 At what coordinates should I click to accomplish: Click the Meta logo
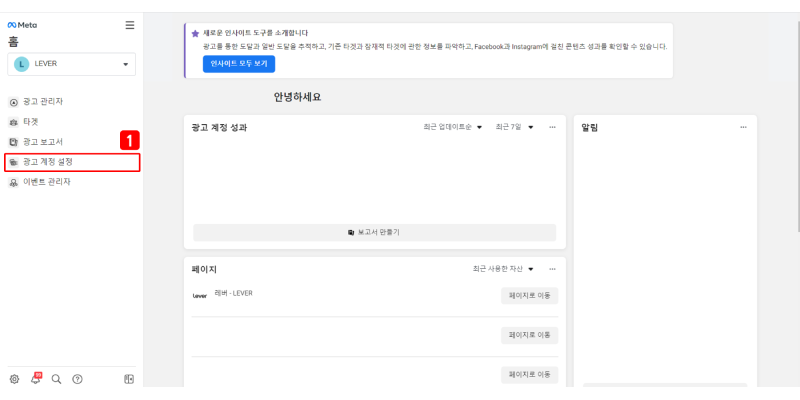pos(22,25)
